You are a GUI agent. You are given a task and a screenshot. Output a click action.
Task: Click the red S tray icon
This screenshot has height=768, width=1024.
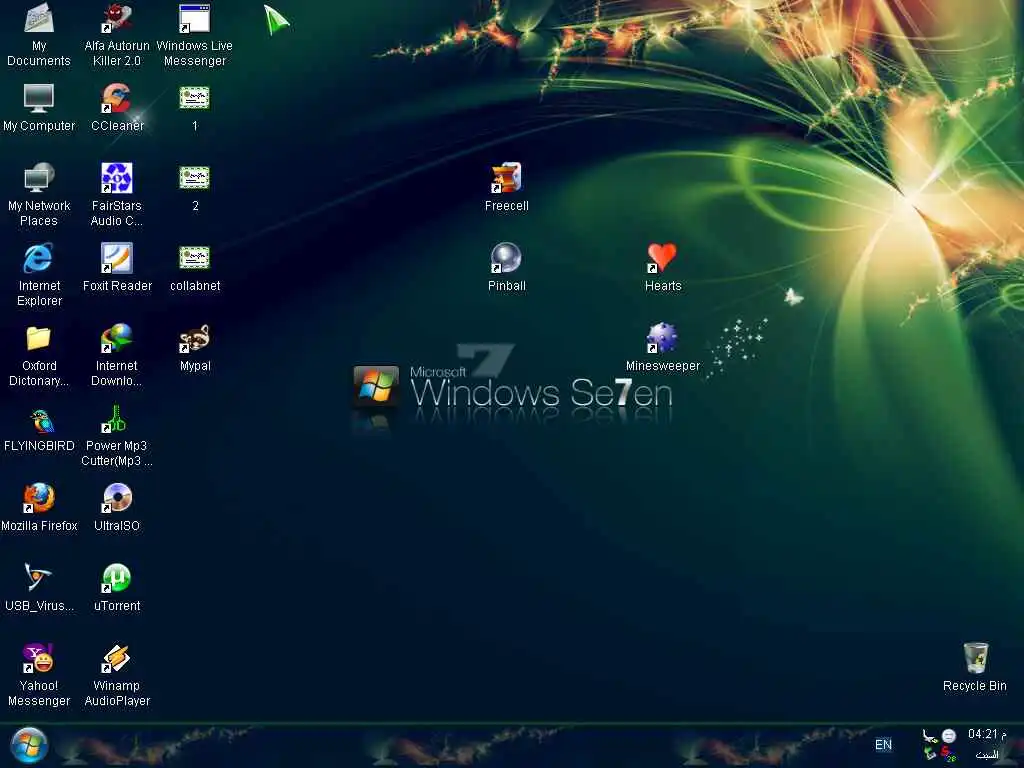click(948, 754)
